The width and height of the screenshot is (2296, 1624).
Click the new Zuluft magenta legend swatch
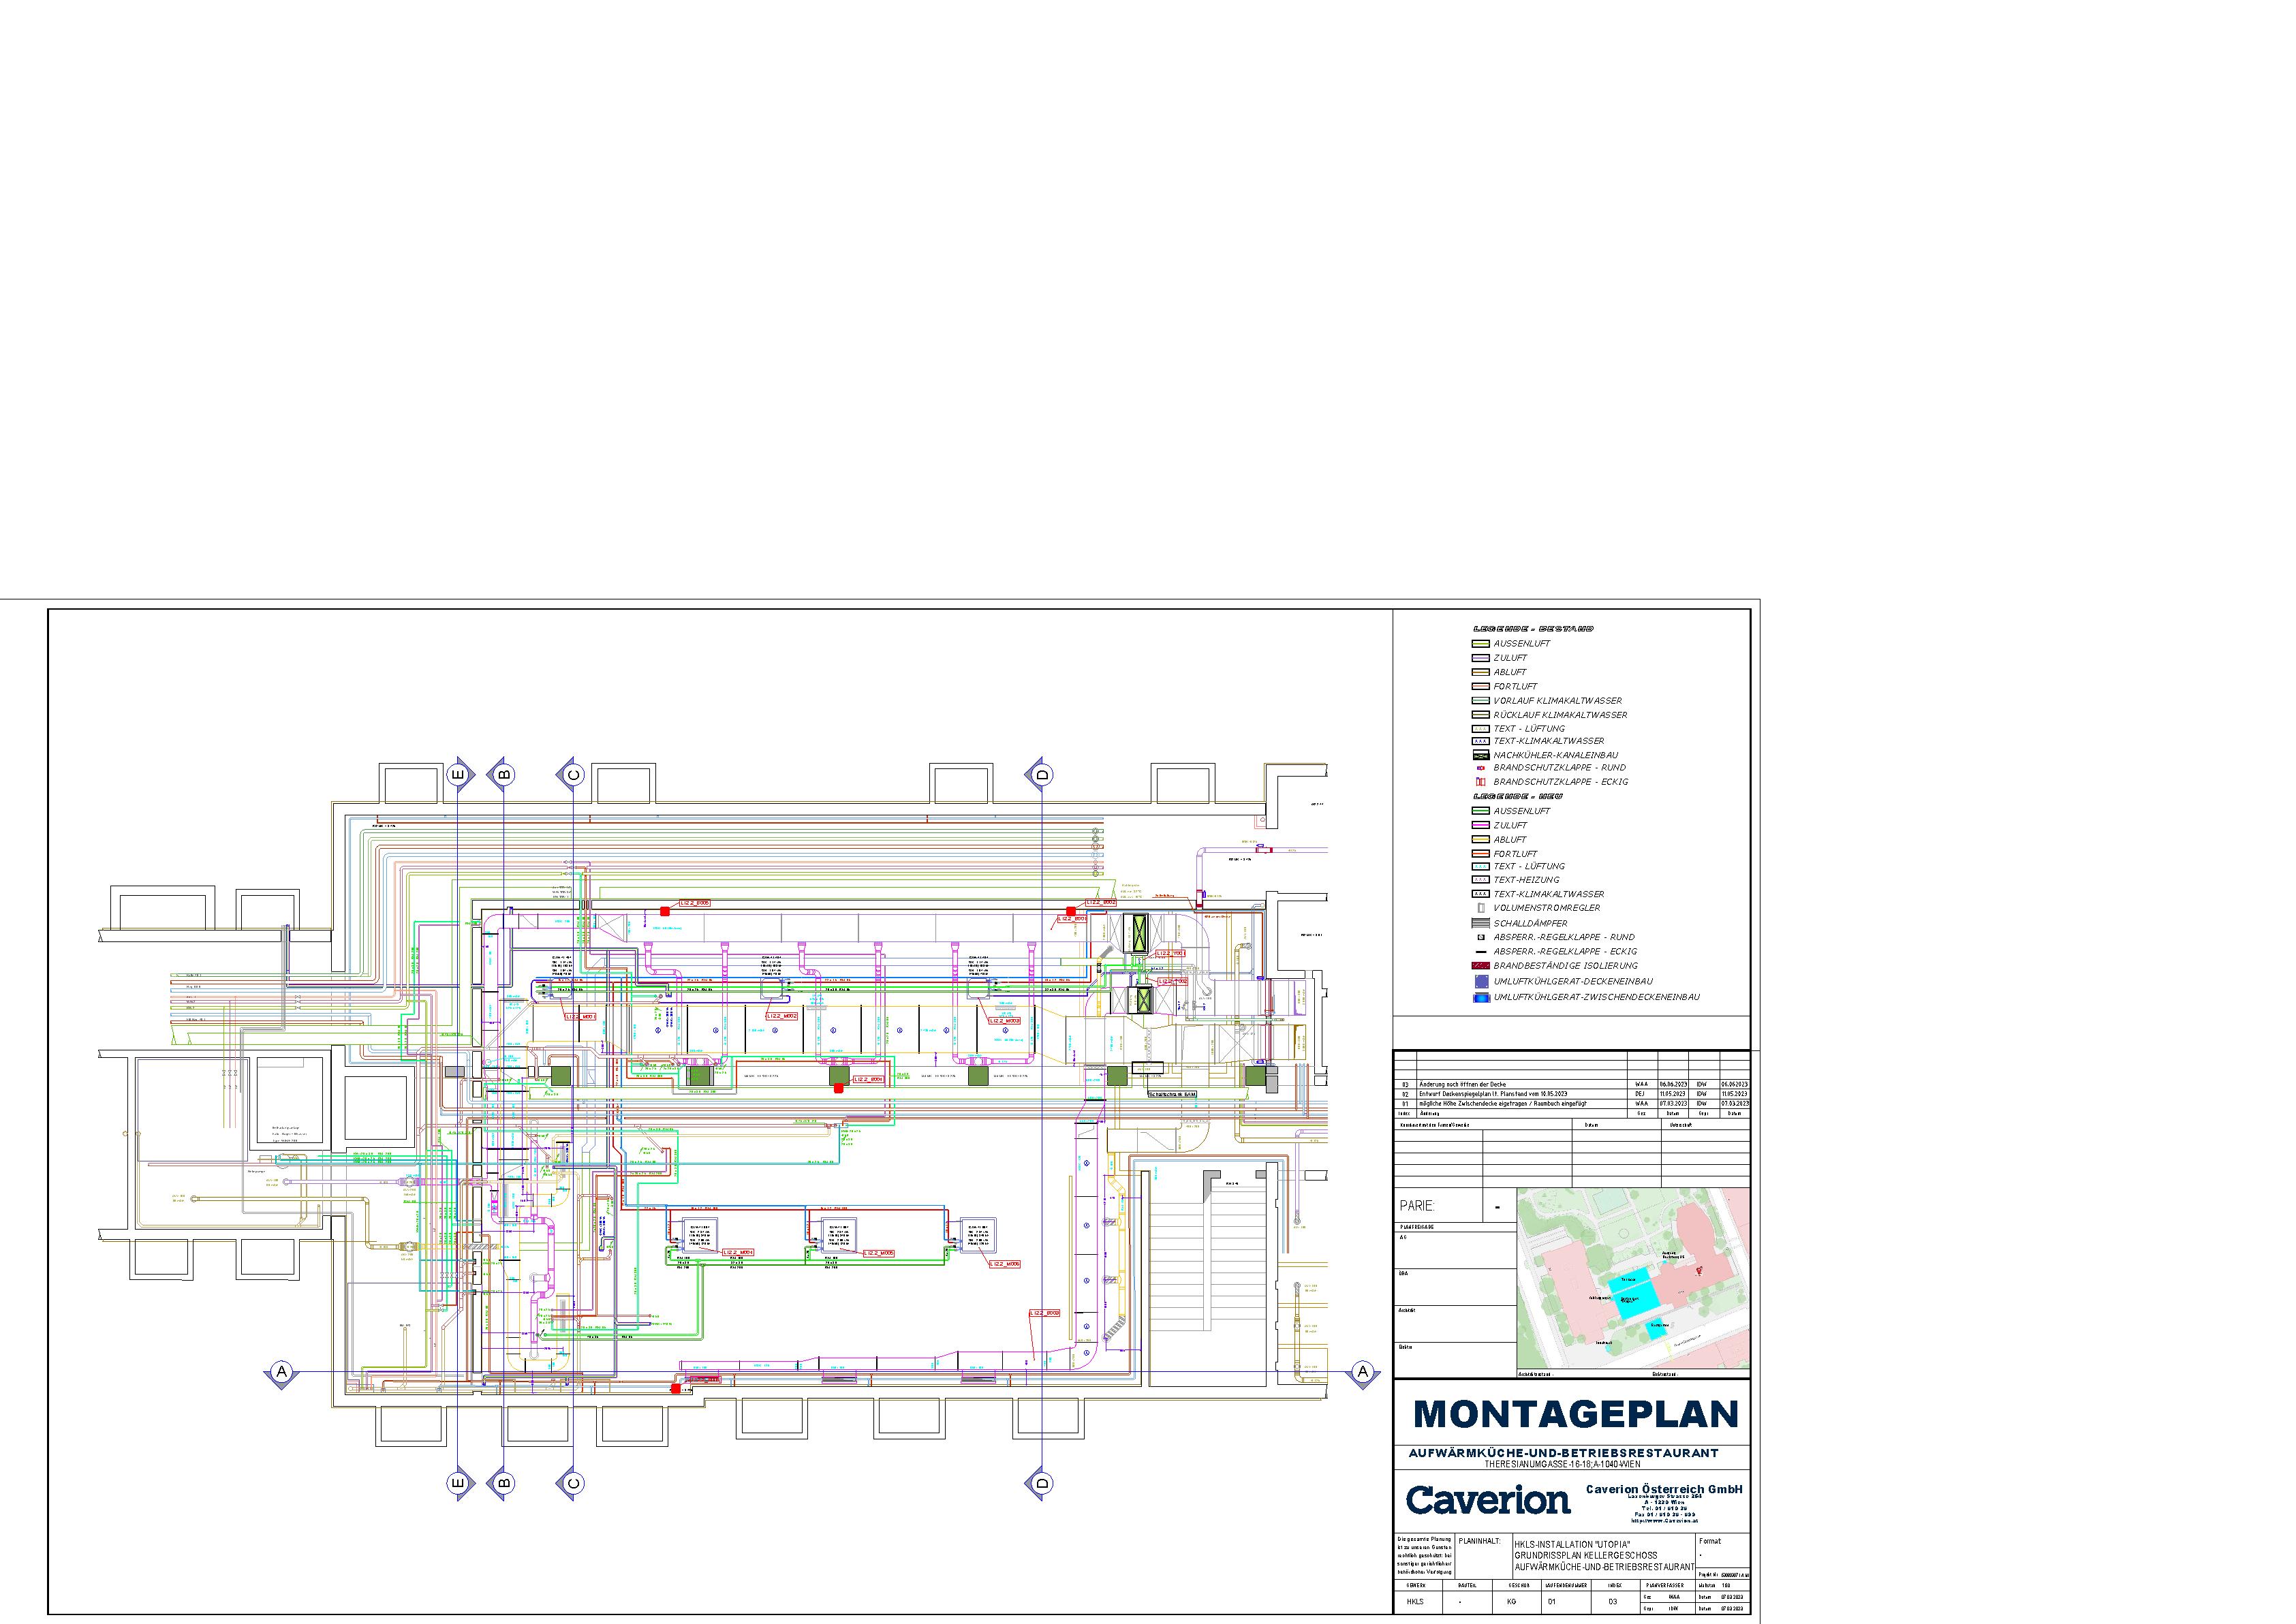point(1480,825)
